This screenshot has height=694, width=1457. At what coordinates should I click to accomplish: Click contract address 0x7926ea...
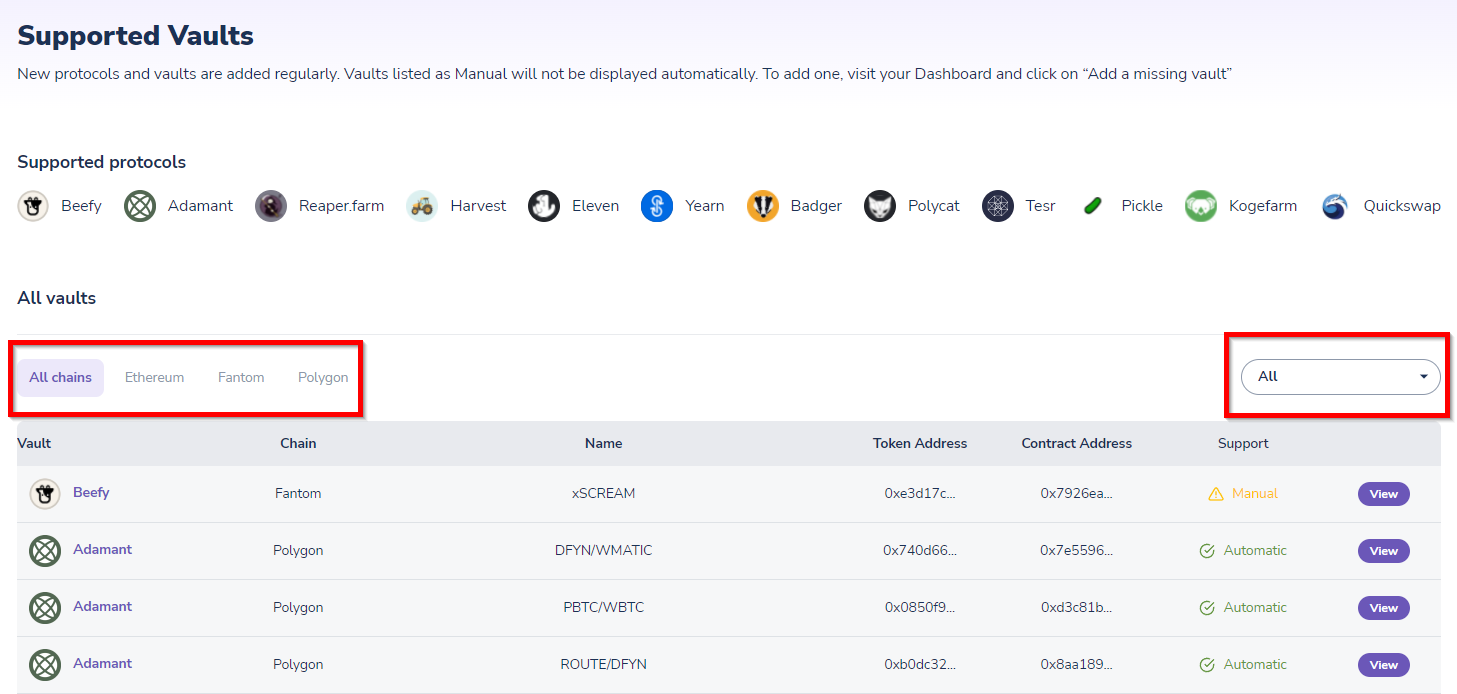1076,494
